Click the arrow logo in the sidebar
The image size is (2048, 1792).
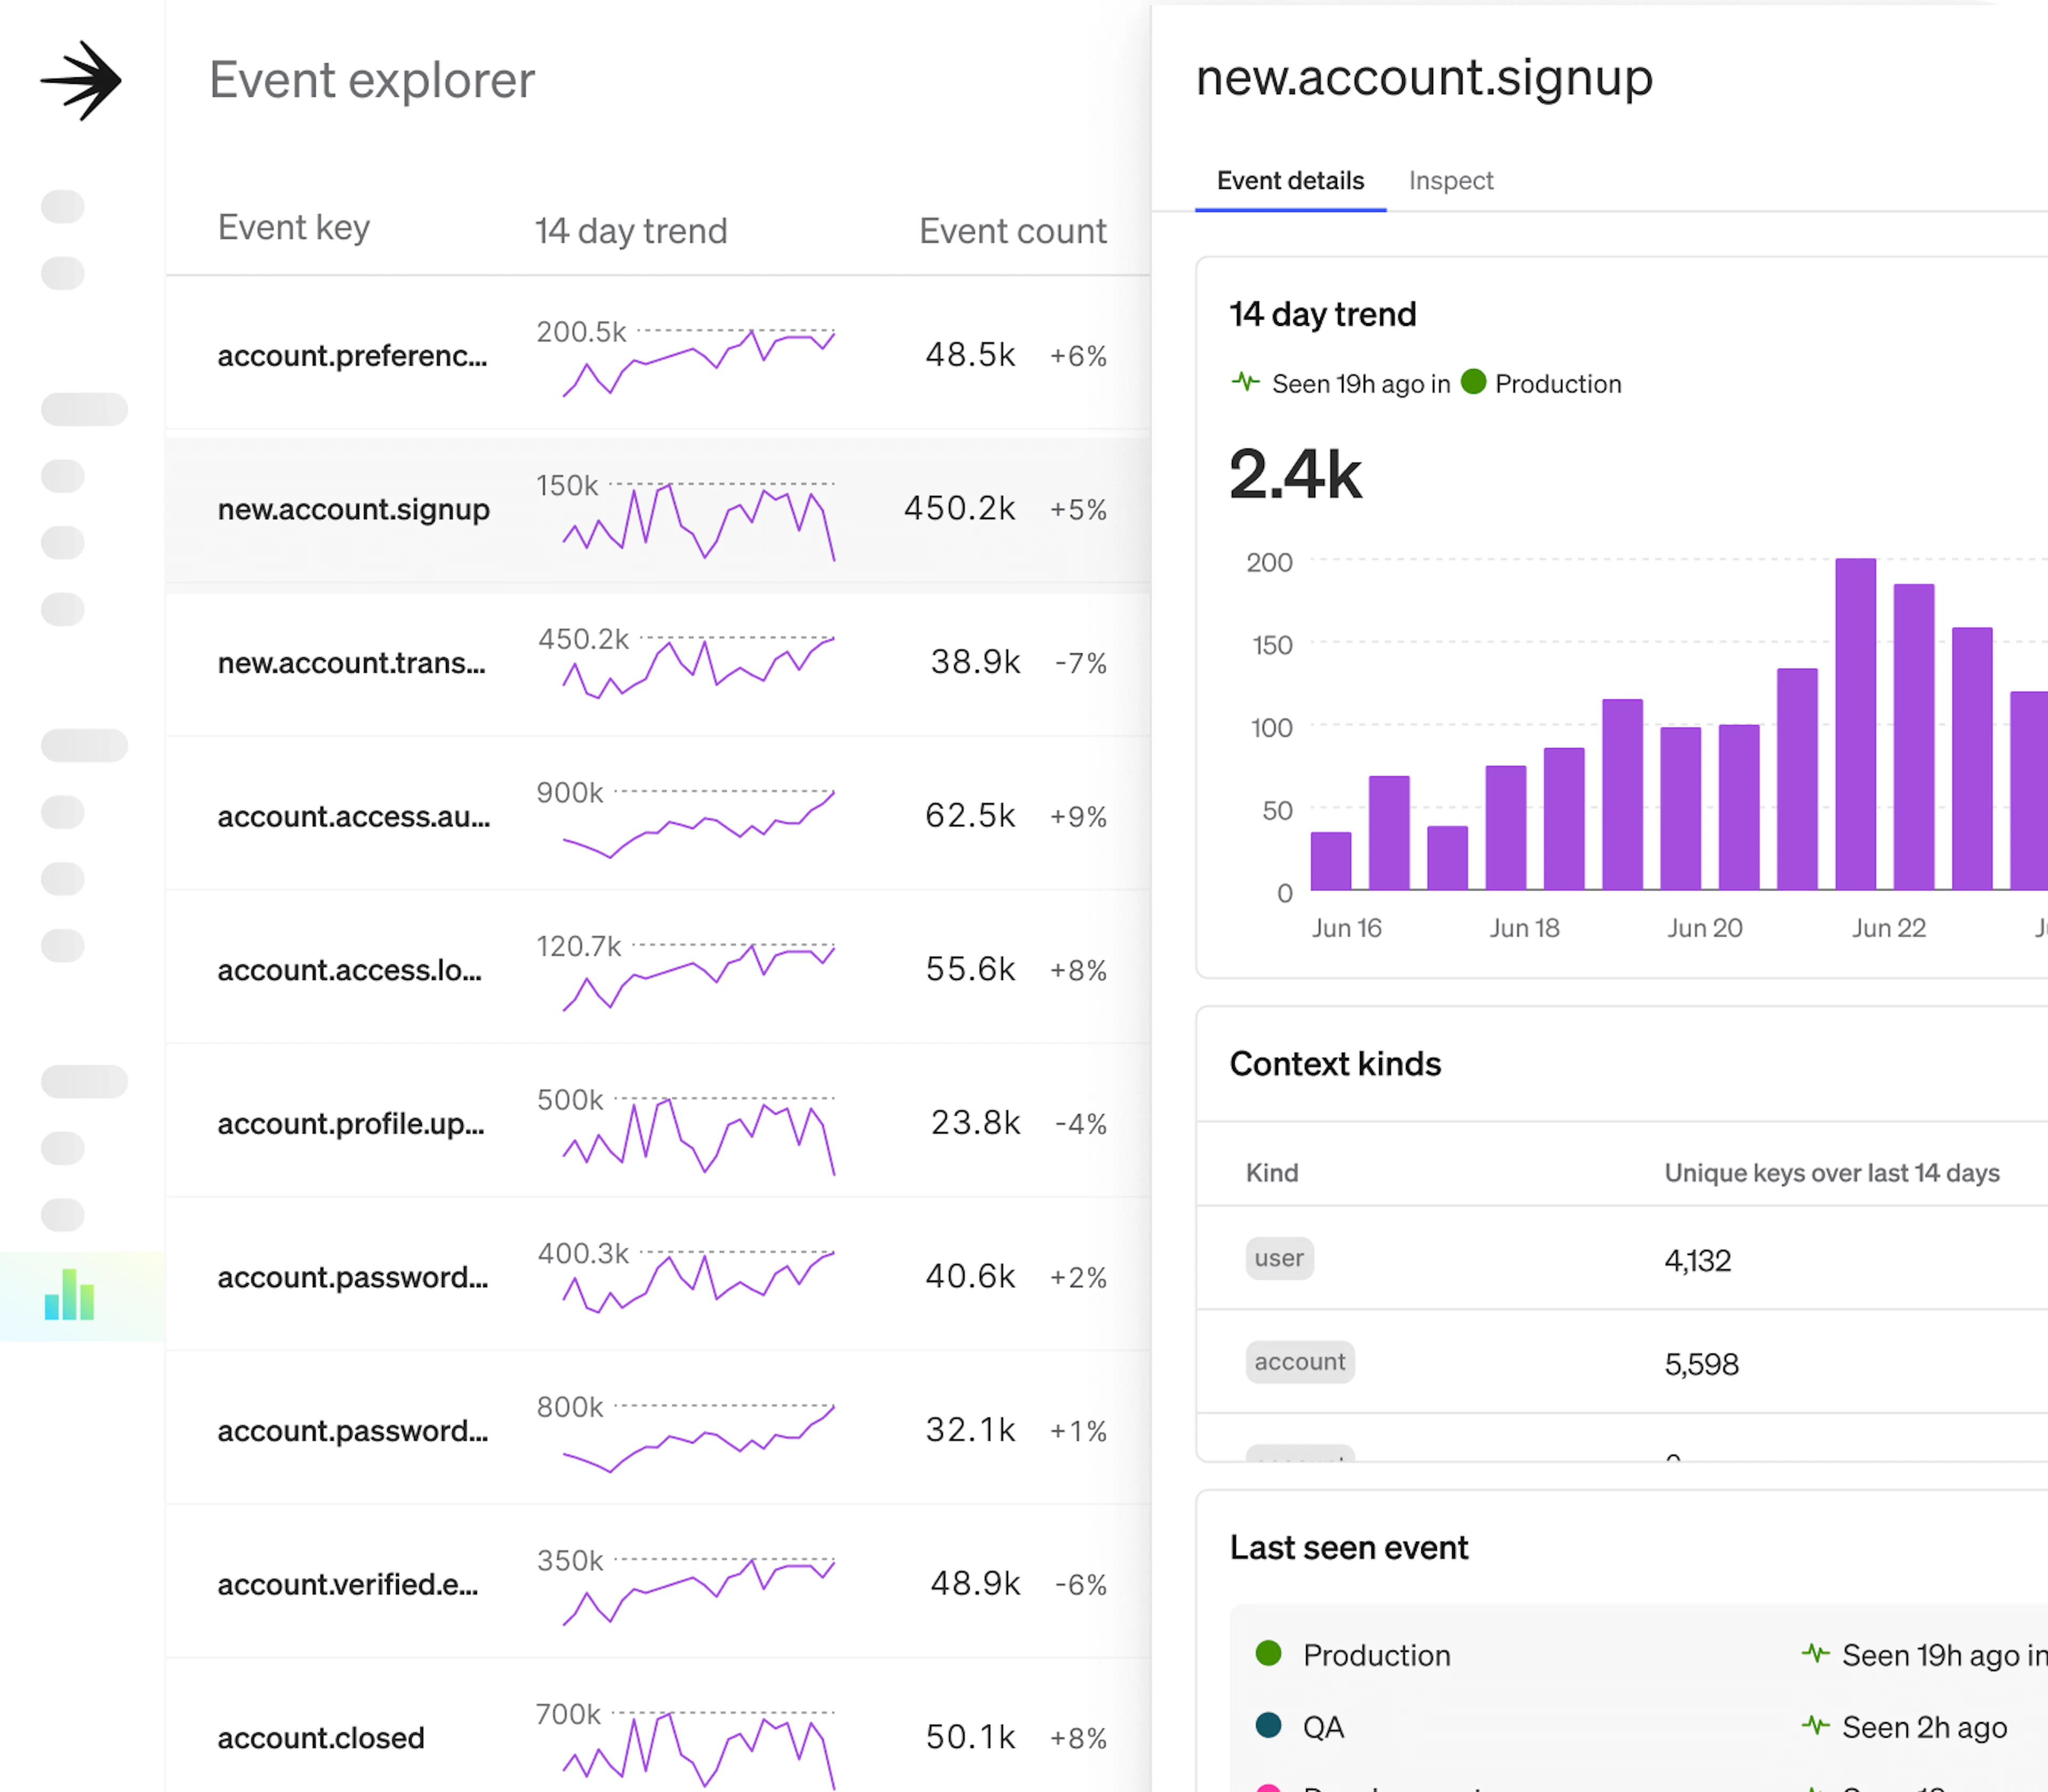(x=81, y=80)
